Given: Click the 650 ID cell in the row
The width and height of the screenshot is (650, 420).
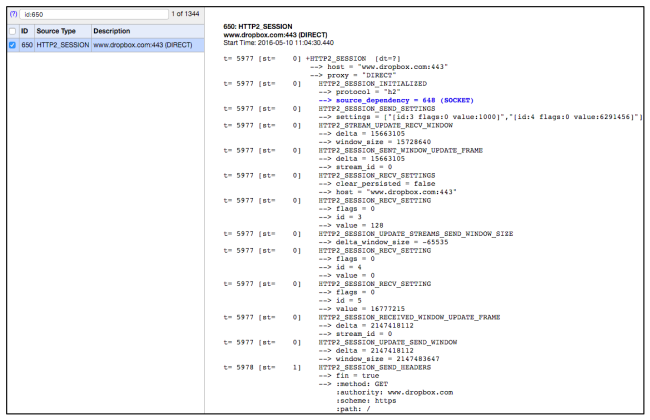Looking at the screenshot, I should 27,45.
